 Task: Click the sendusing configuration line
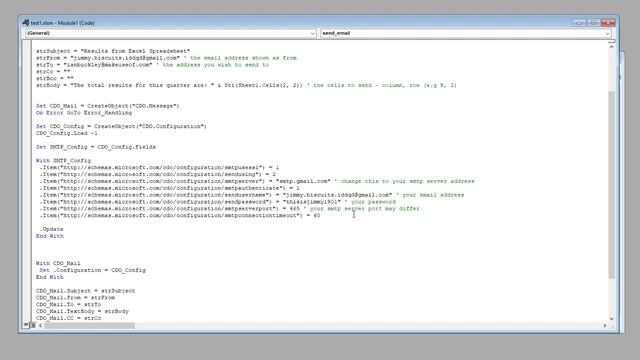tap(158, 174)
